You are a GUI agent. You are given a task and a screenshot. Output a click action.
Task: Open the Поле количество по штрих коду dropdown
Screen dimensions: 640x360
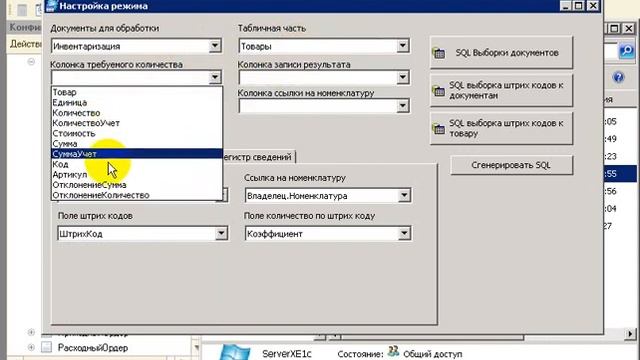[x=404, y=233]
